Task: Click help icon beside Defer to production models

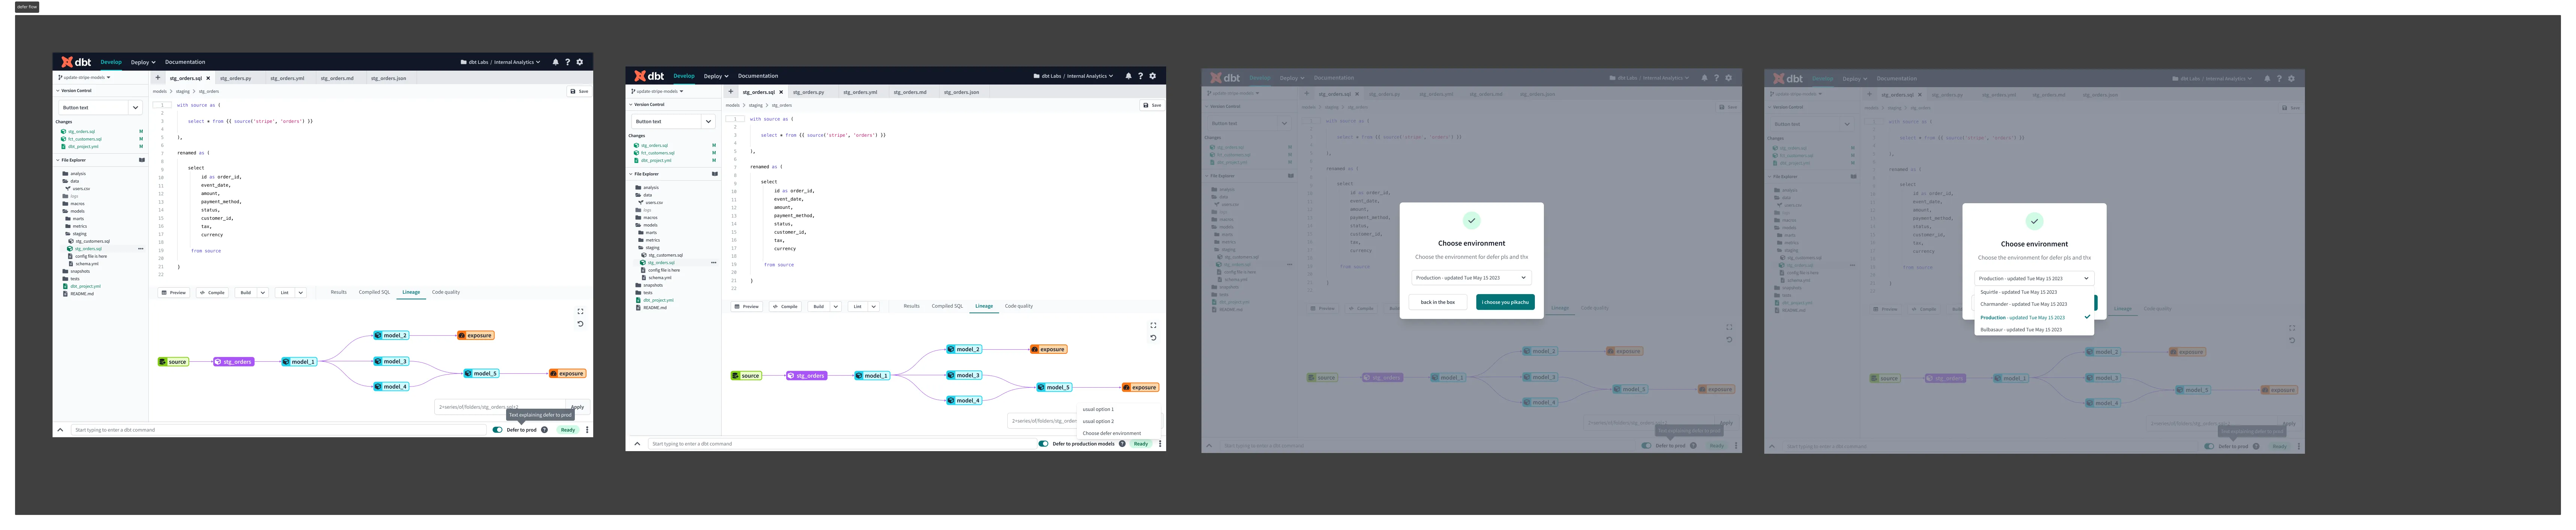Action: tap(1122, 444)
